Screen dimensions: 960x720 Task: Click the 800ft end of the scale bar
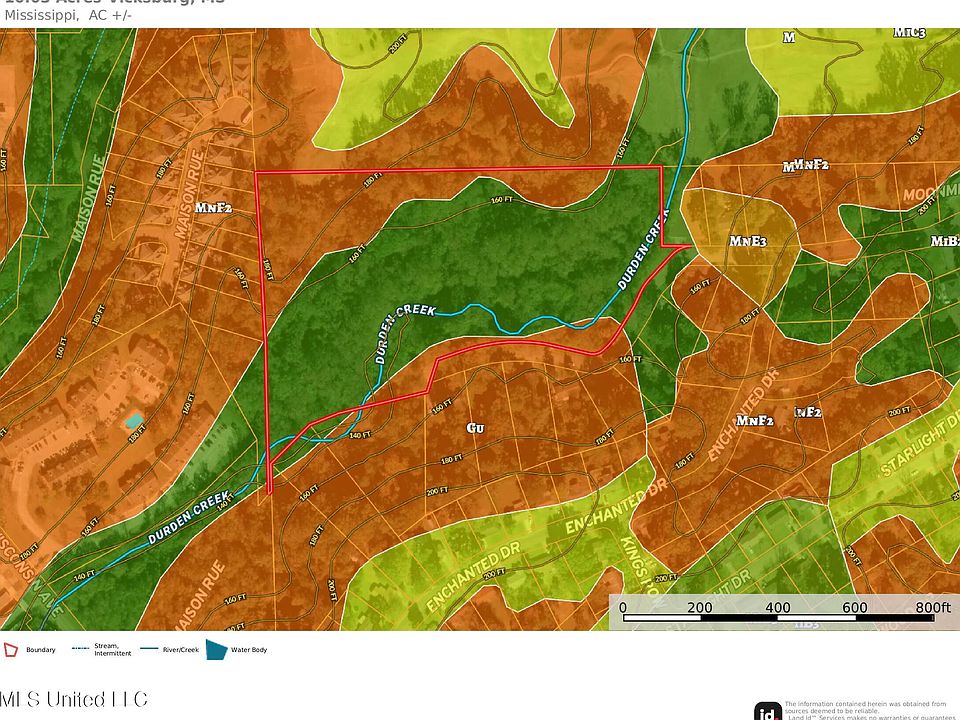click(x=931, y=608)
